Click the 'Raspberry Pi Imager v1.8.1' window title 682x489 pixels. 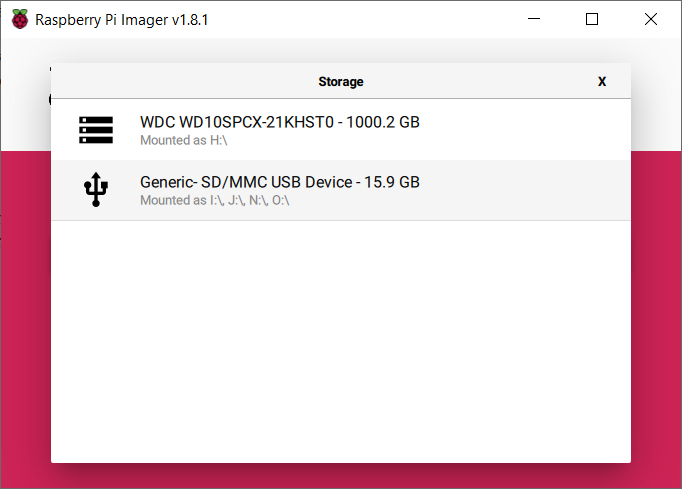(x=122, y=19)
